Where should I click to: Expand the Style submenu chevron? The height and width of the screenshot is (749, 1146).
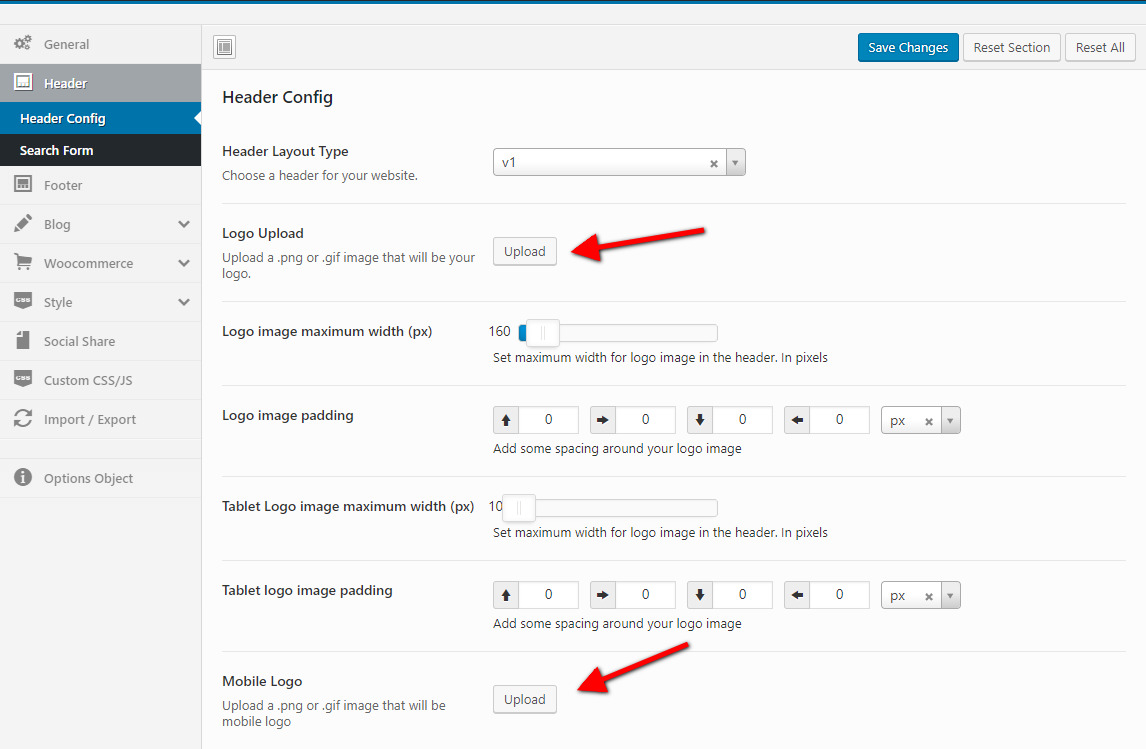point(184,302)
